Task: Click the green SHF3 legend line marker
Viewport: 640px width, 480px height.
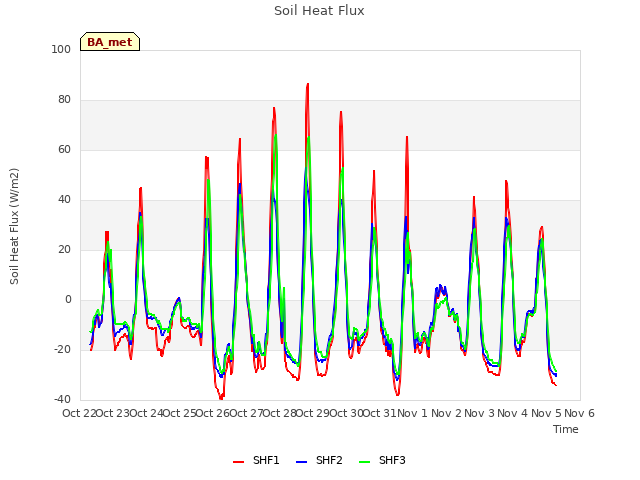Action: tap(364, 462)
